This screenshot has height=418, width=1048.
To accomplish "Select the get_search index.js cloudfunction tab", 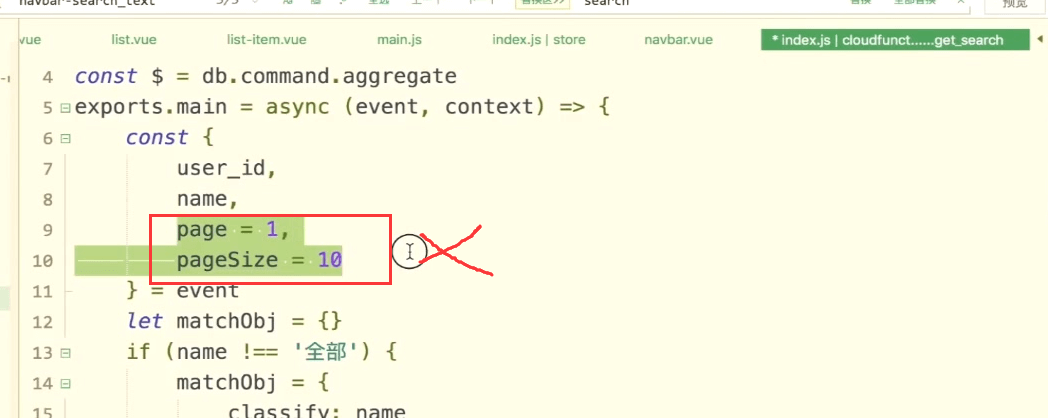I will (x=894, y=40).
